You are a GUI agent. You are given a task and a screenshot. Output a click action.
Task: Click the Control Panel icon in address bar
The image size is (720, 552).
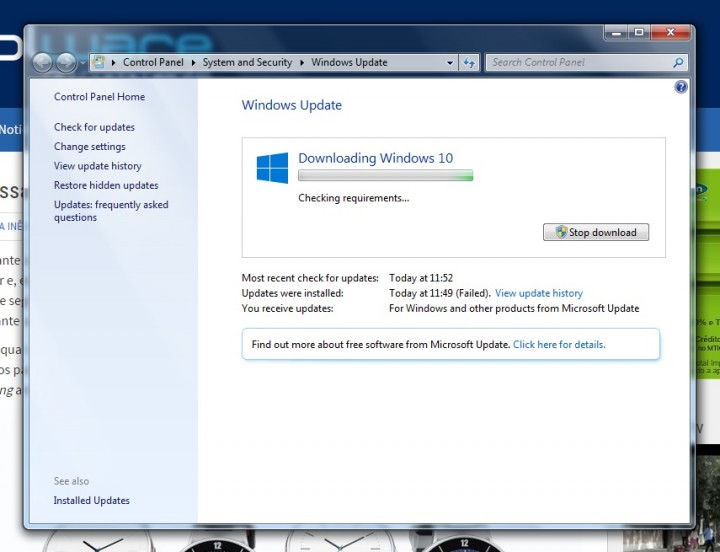point(99,62)
